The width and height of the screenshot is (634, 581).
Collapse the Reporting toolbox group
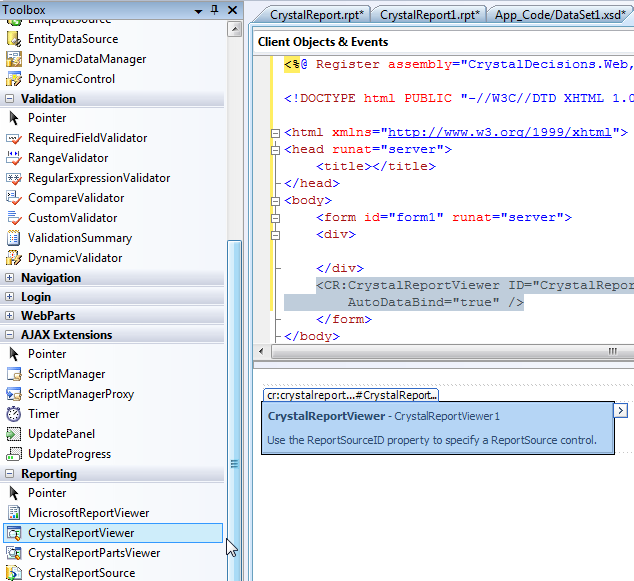[x=10, y=474]
